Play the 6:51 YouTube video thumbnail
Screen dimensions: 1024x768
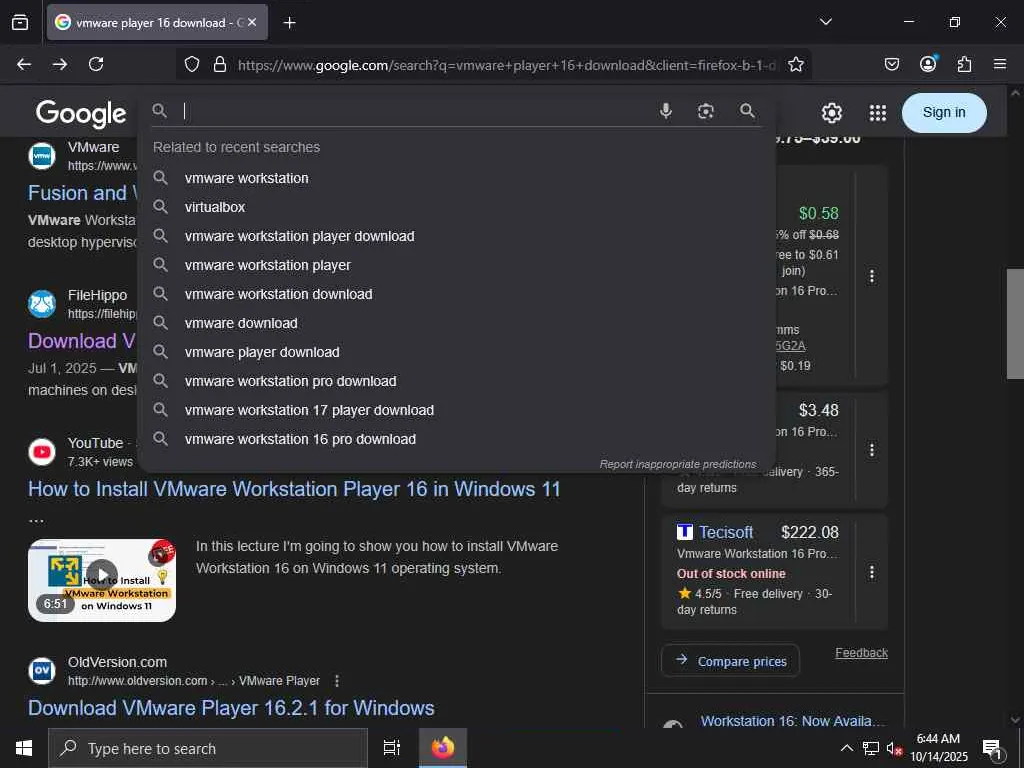pos(102,580)
